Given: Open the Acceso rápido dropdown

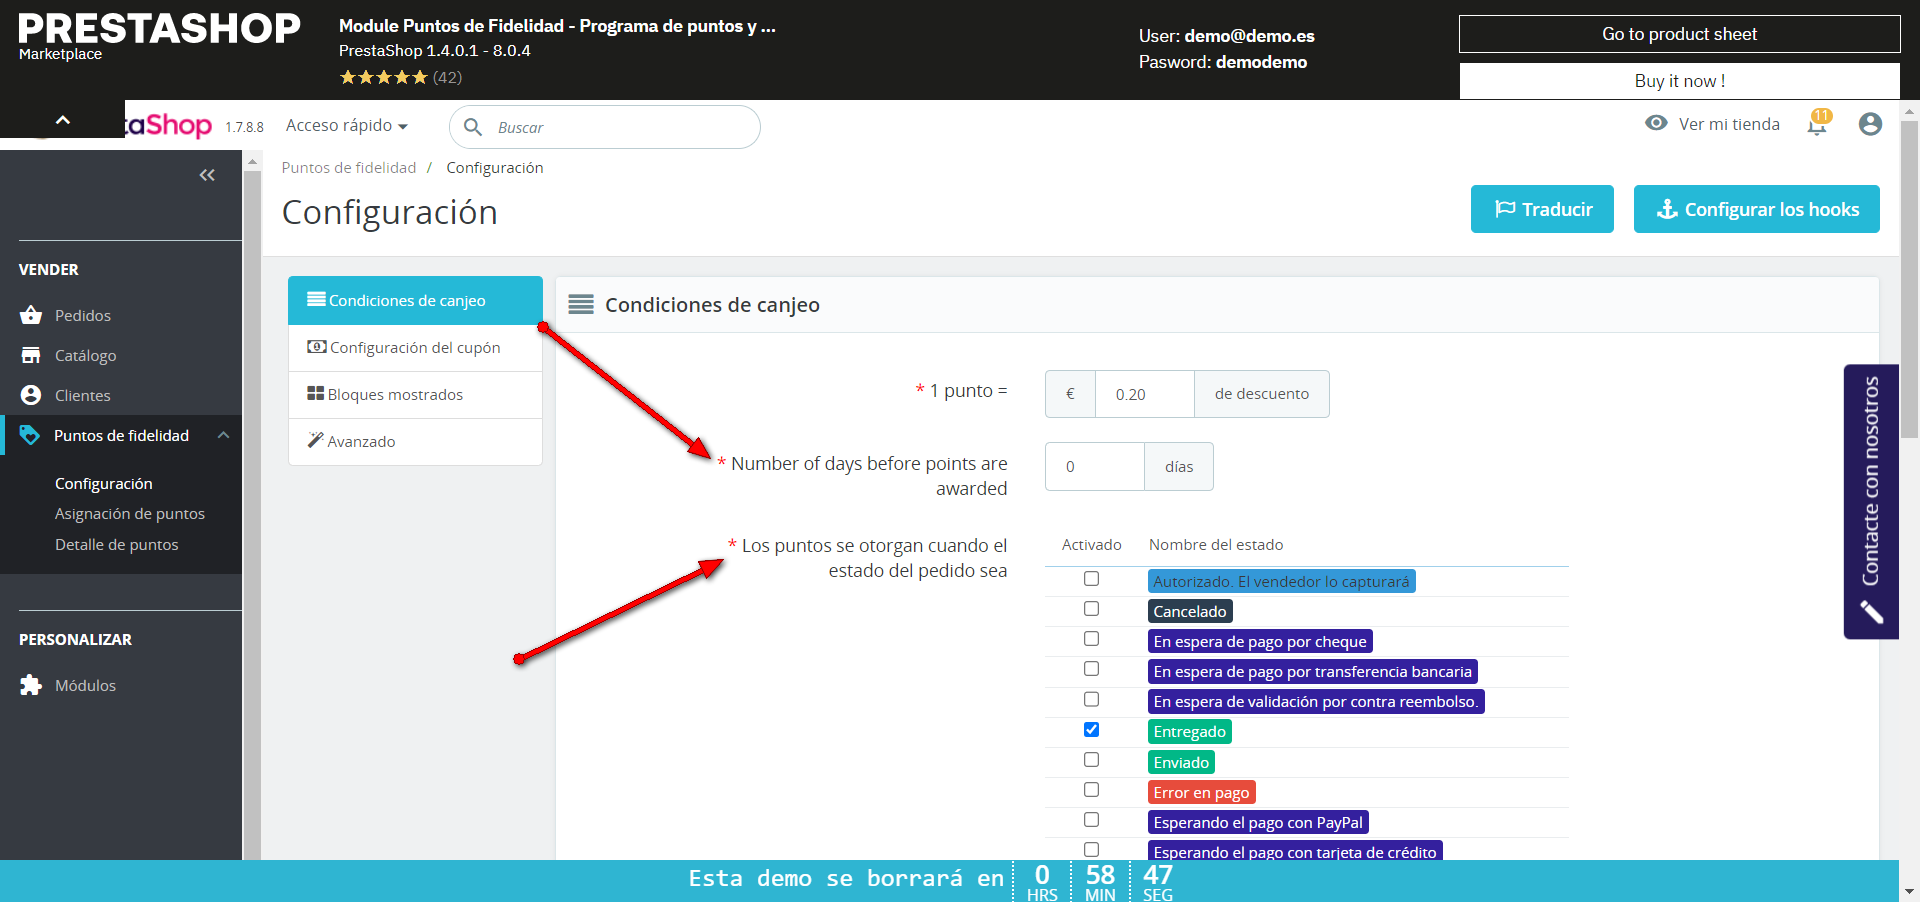Looking at the screenshot, I should coord(347,125).
